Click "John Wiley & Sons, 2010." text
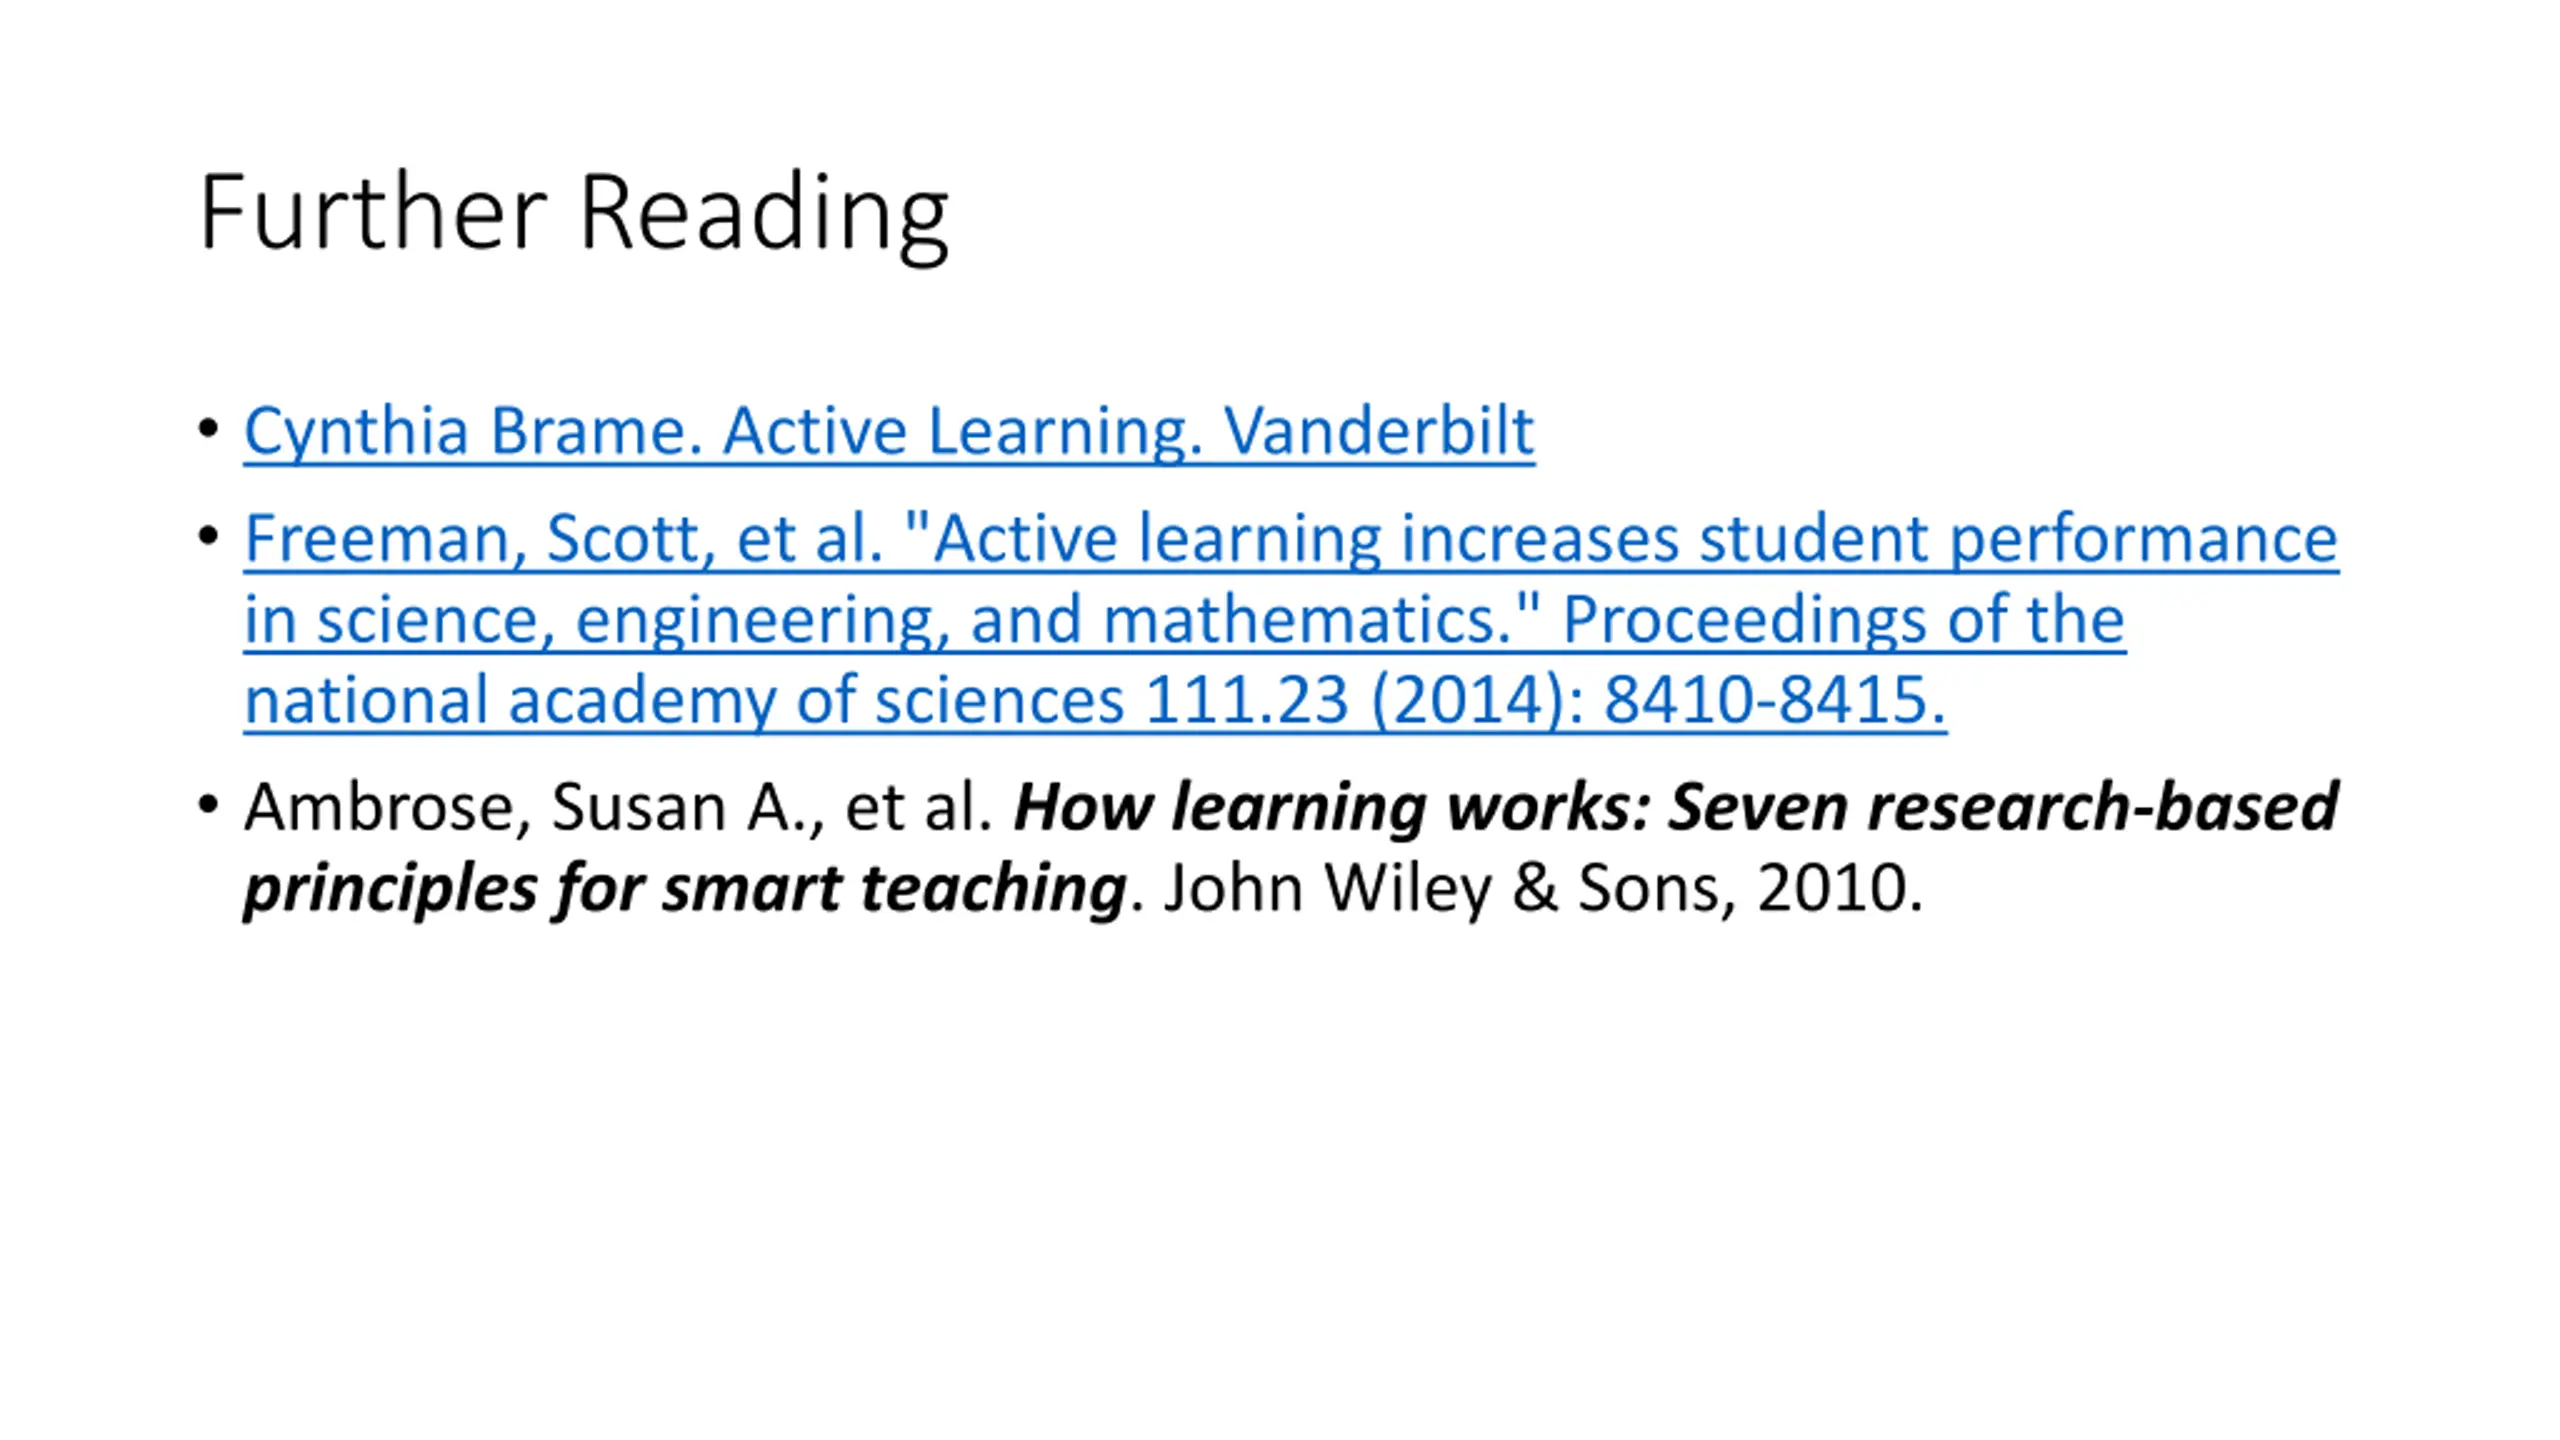 (1543, 888)
